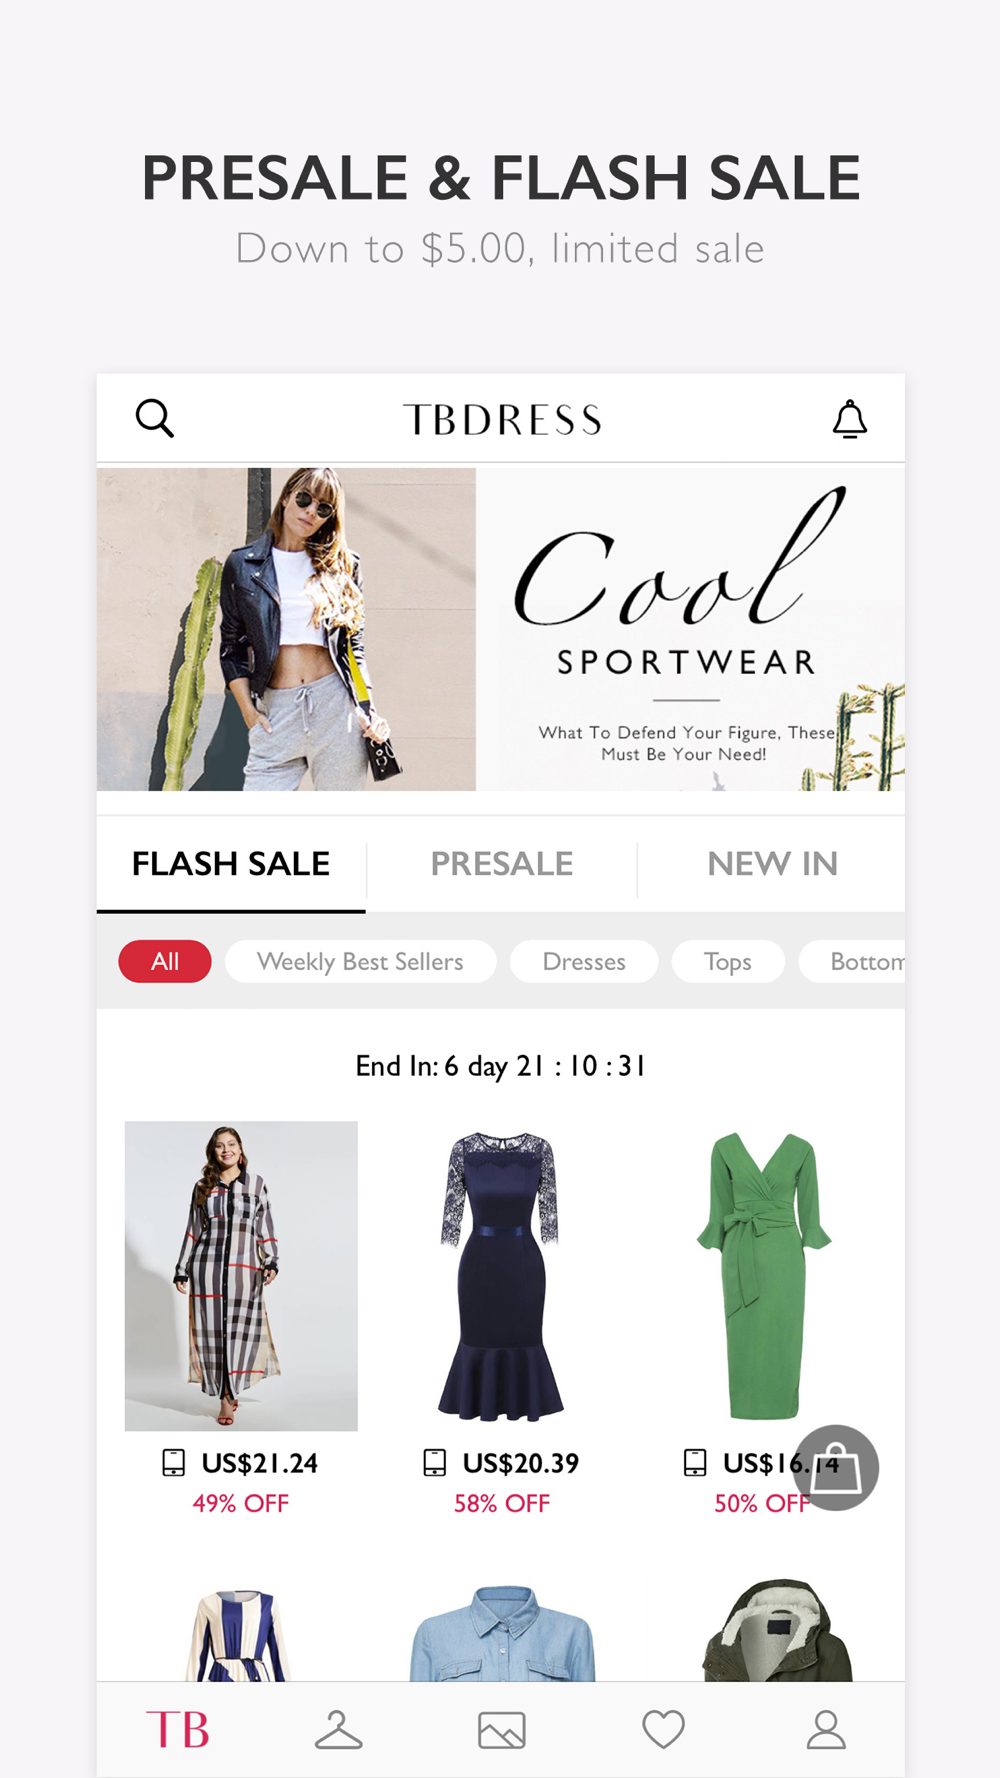The width and height of the screenshot is (1000, 1778).
Task: Select the Weekly Best Sellers filter
Action: point(360,961)
